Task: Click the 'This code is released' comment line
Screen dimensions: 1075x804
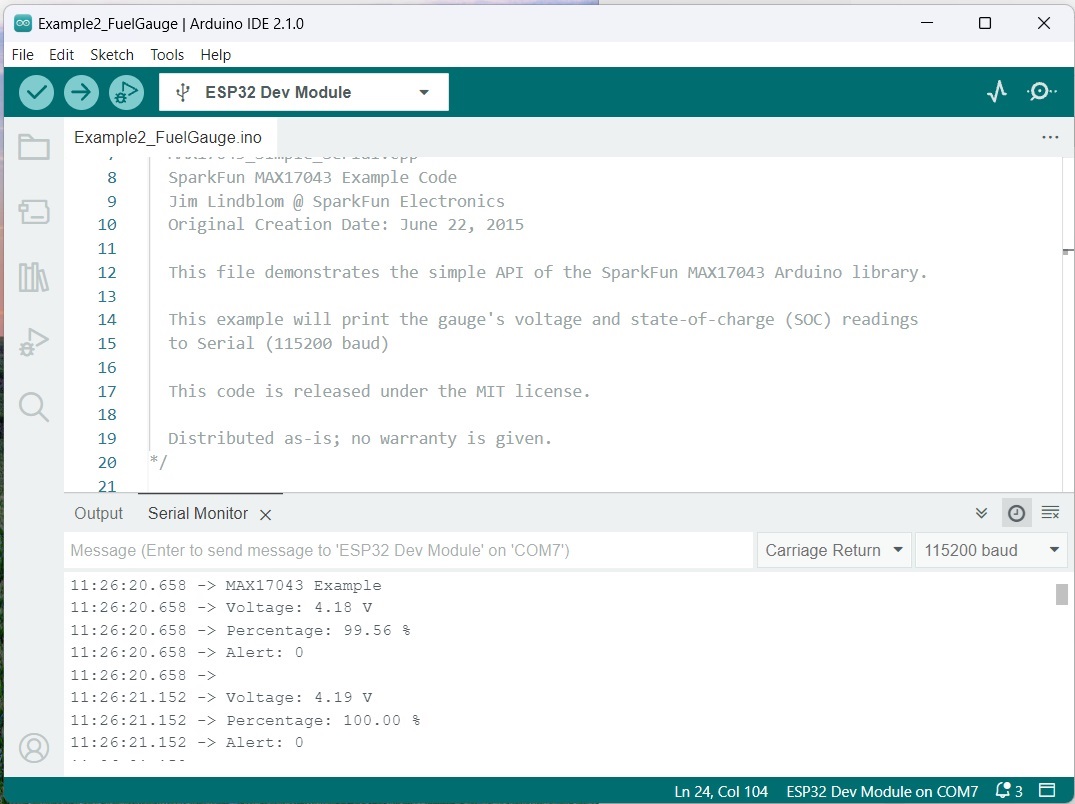Action: [379, 391]
